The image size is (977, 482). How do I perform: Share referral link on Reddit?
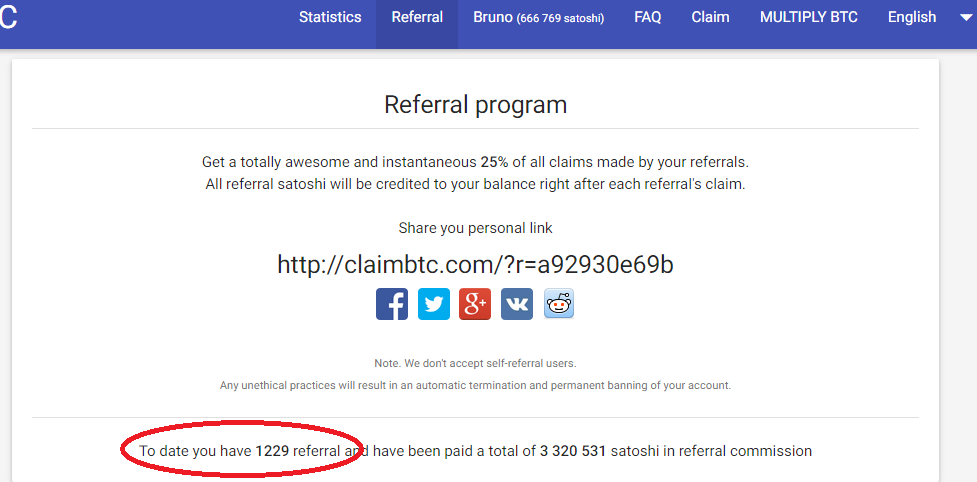point(559,304)
